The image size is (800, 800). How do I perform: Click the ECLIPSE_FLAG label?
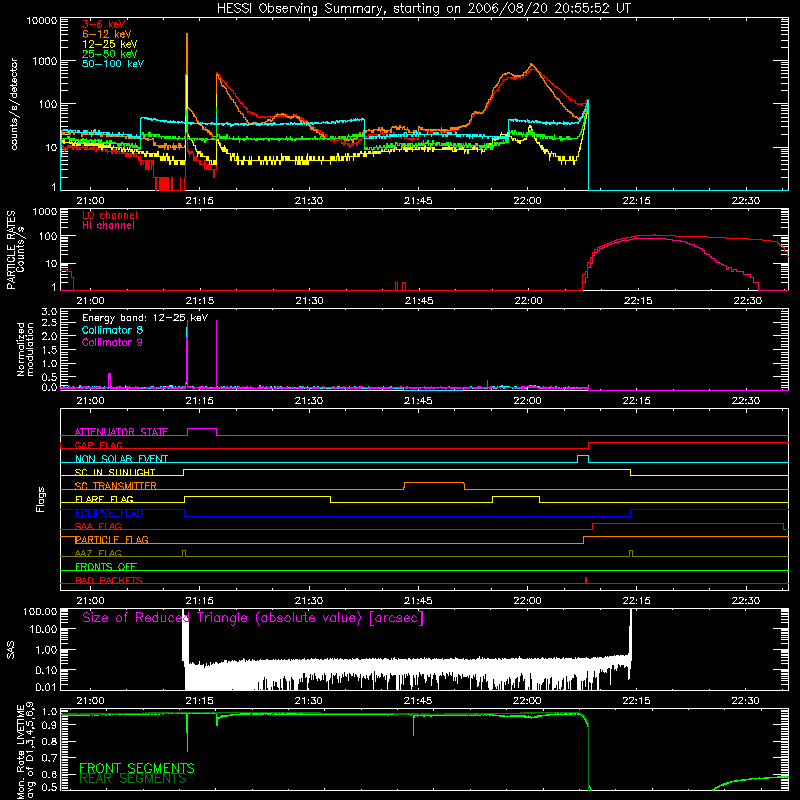(109, 513)
